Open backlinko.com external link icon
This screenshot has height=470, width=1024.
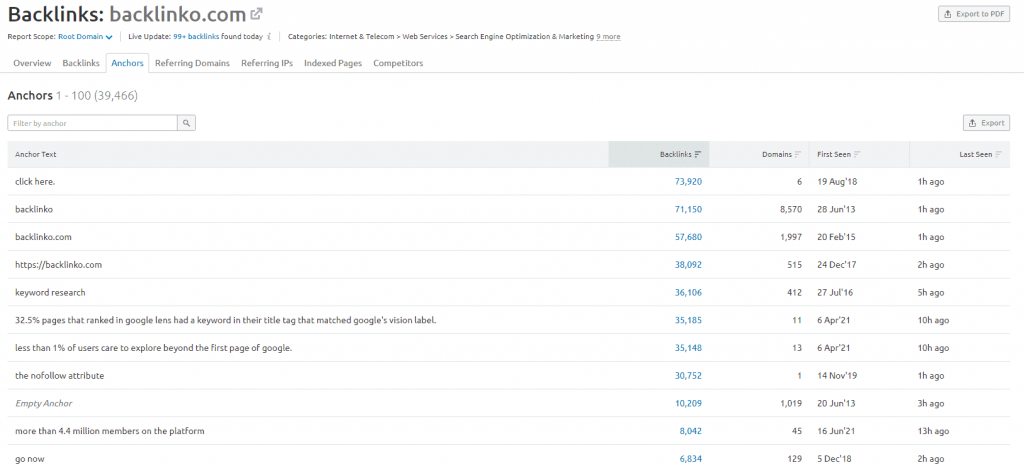pos(257,14)
